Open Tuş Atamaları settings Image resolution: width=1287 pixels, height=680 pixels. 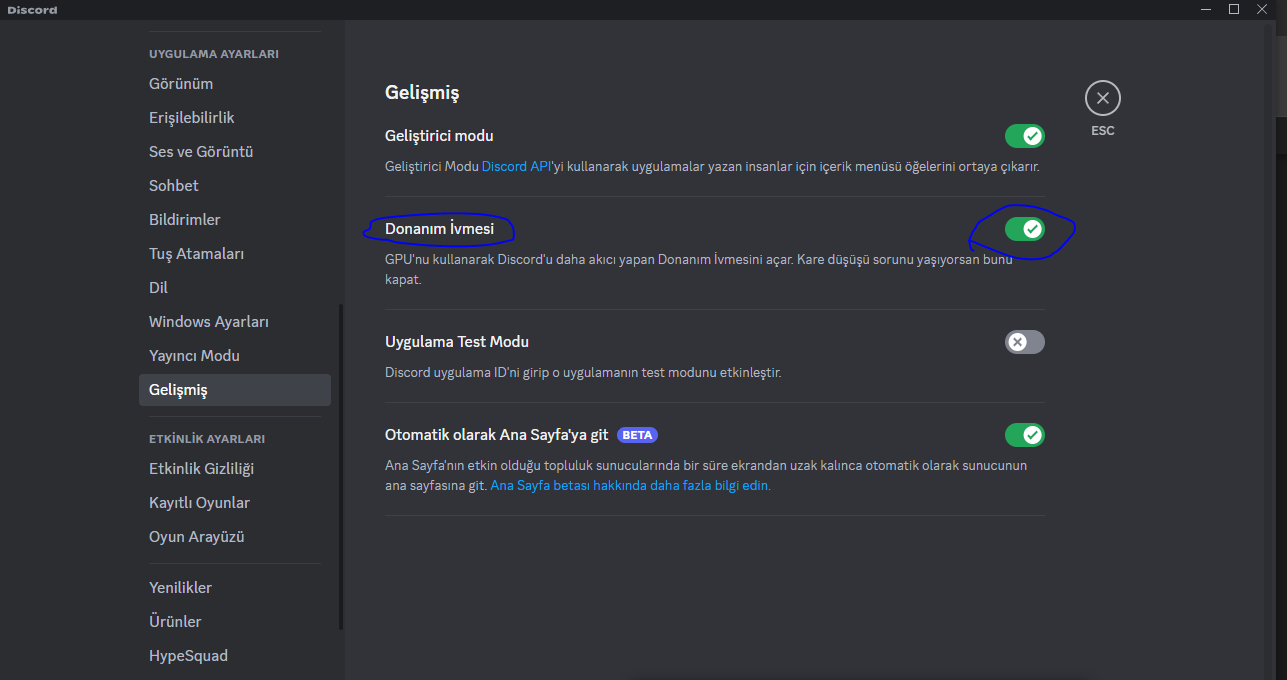pos(234,254)
